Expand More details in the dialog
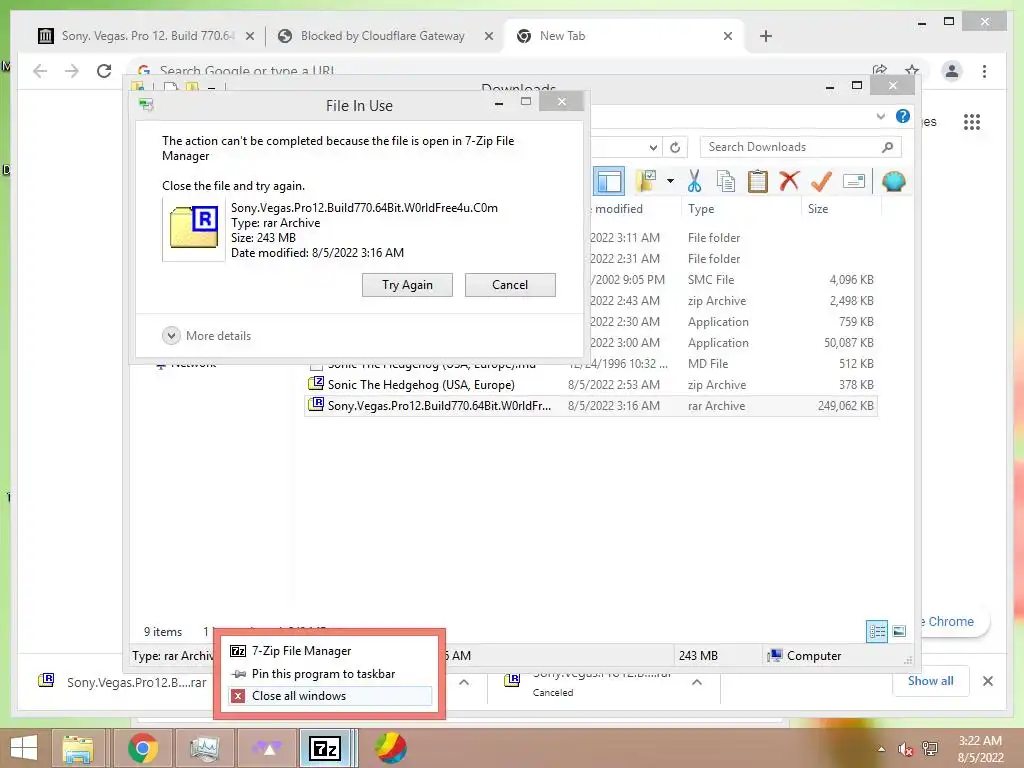 (207, 336)
